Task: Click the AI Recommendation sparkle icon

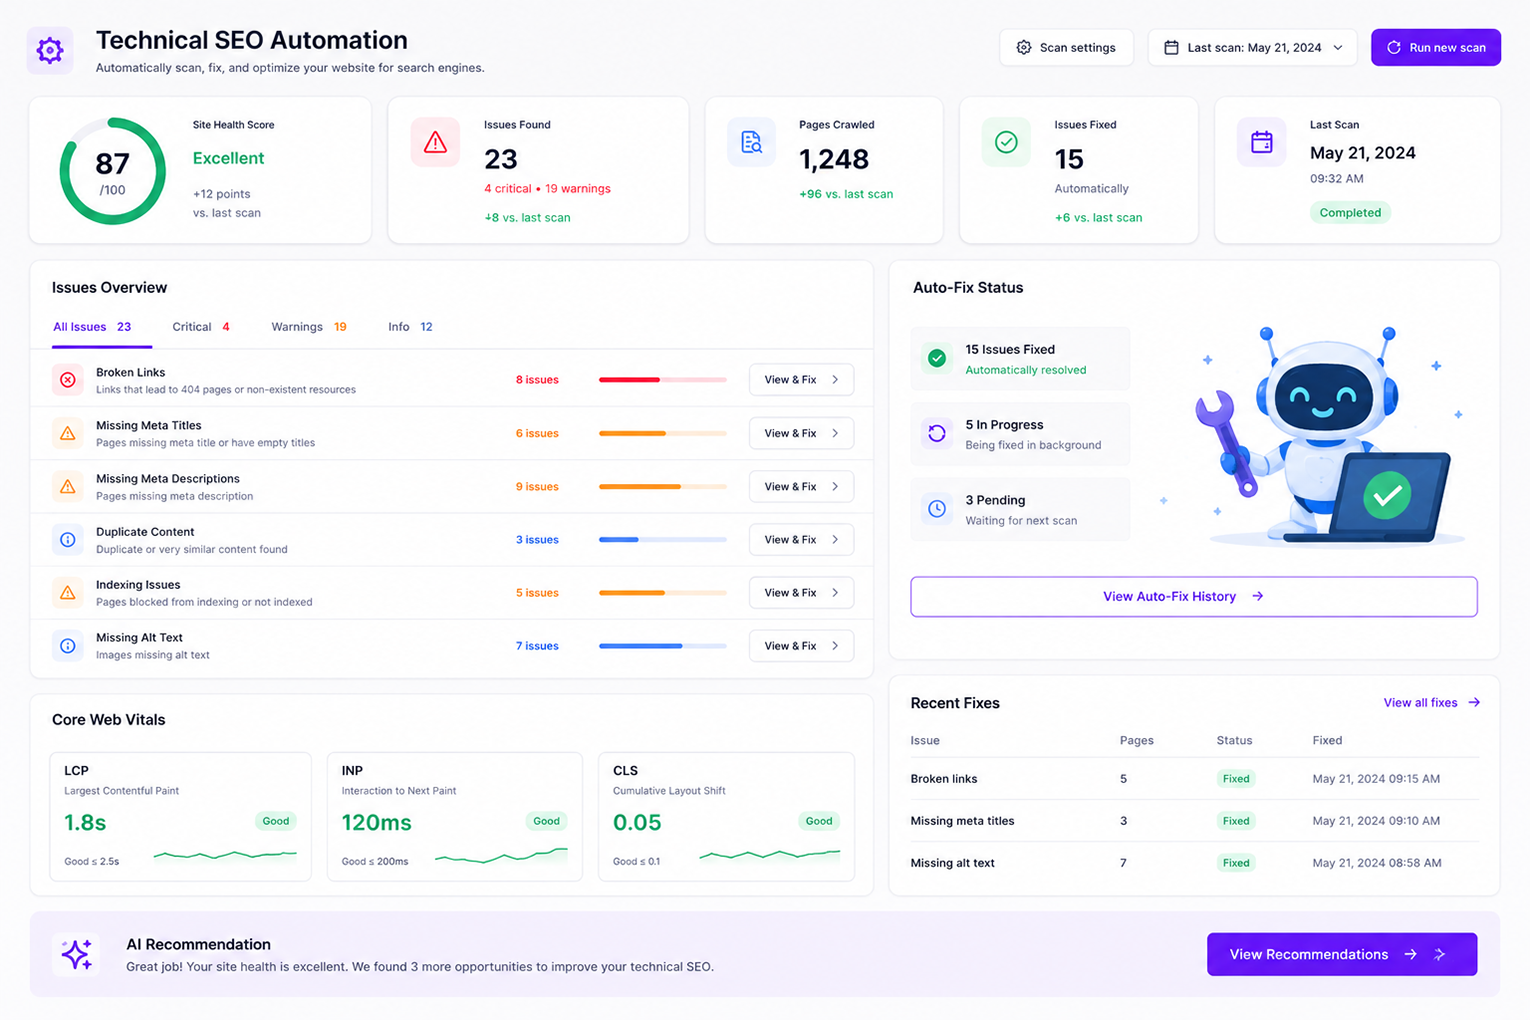Action: point(76,954)
